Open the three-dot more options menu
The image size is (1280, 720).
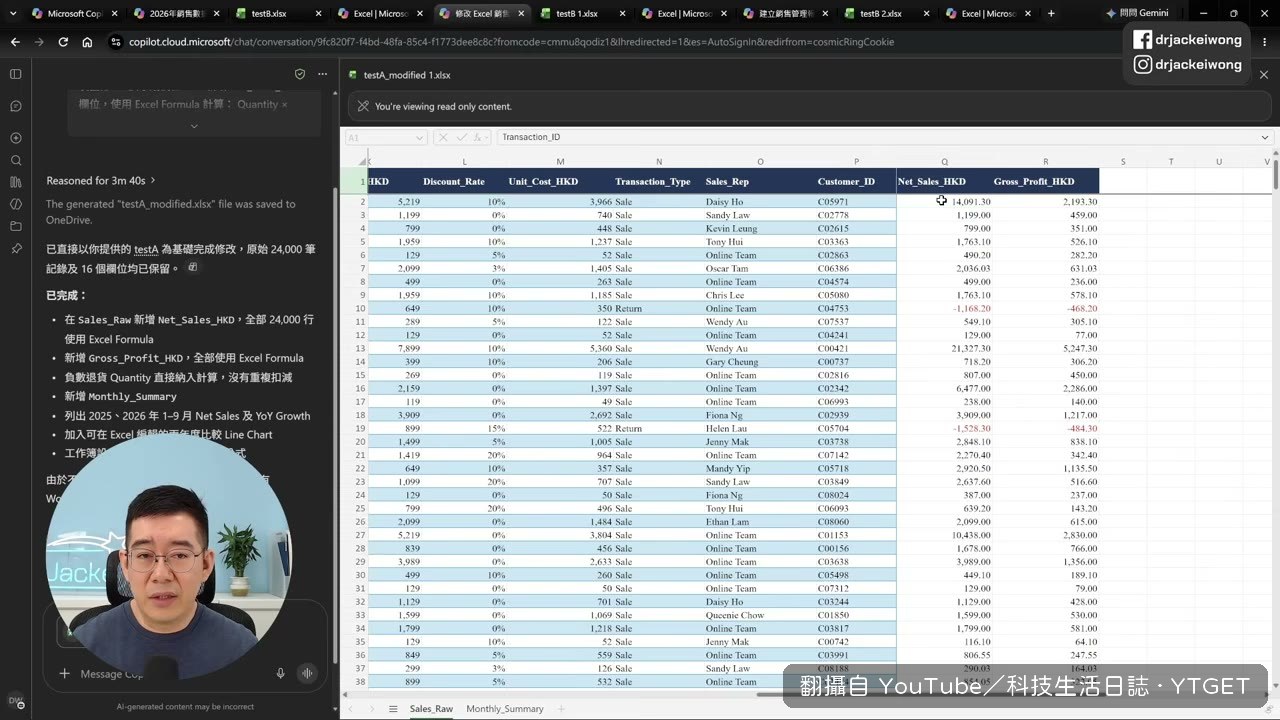pyautogui.click(x=322, y=74)
